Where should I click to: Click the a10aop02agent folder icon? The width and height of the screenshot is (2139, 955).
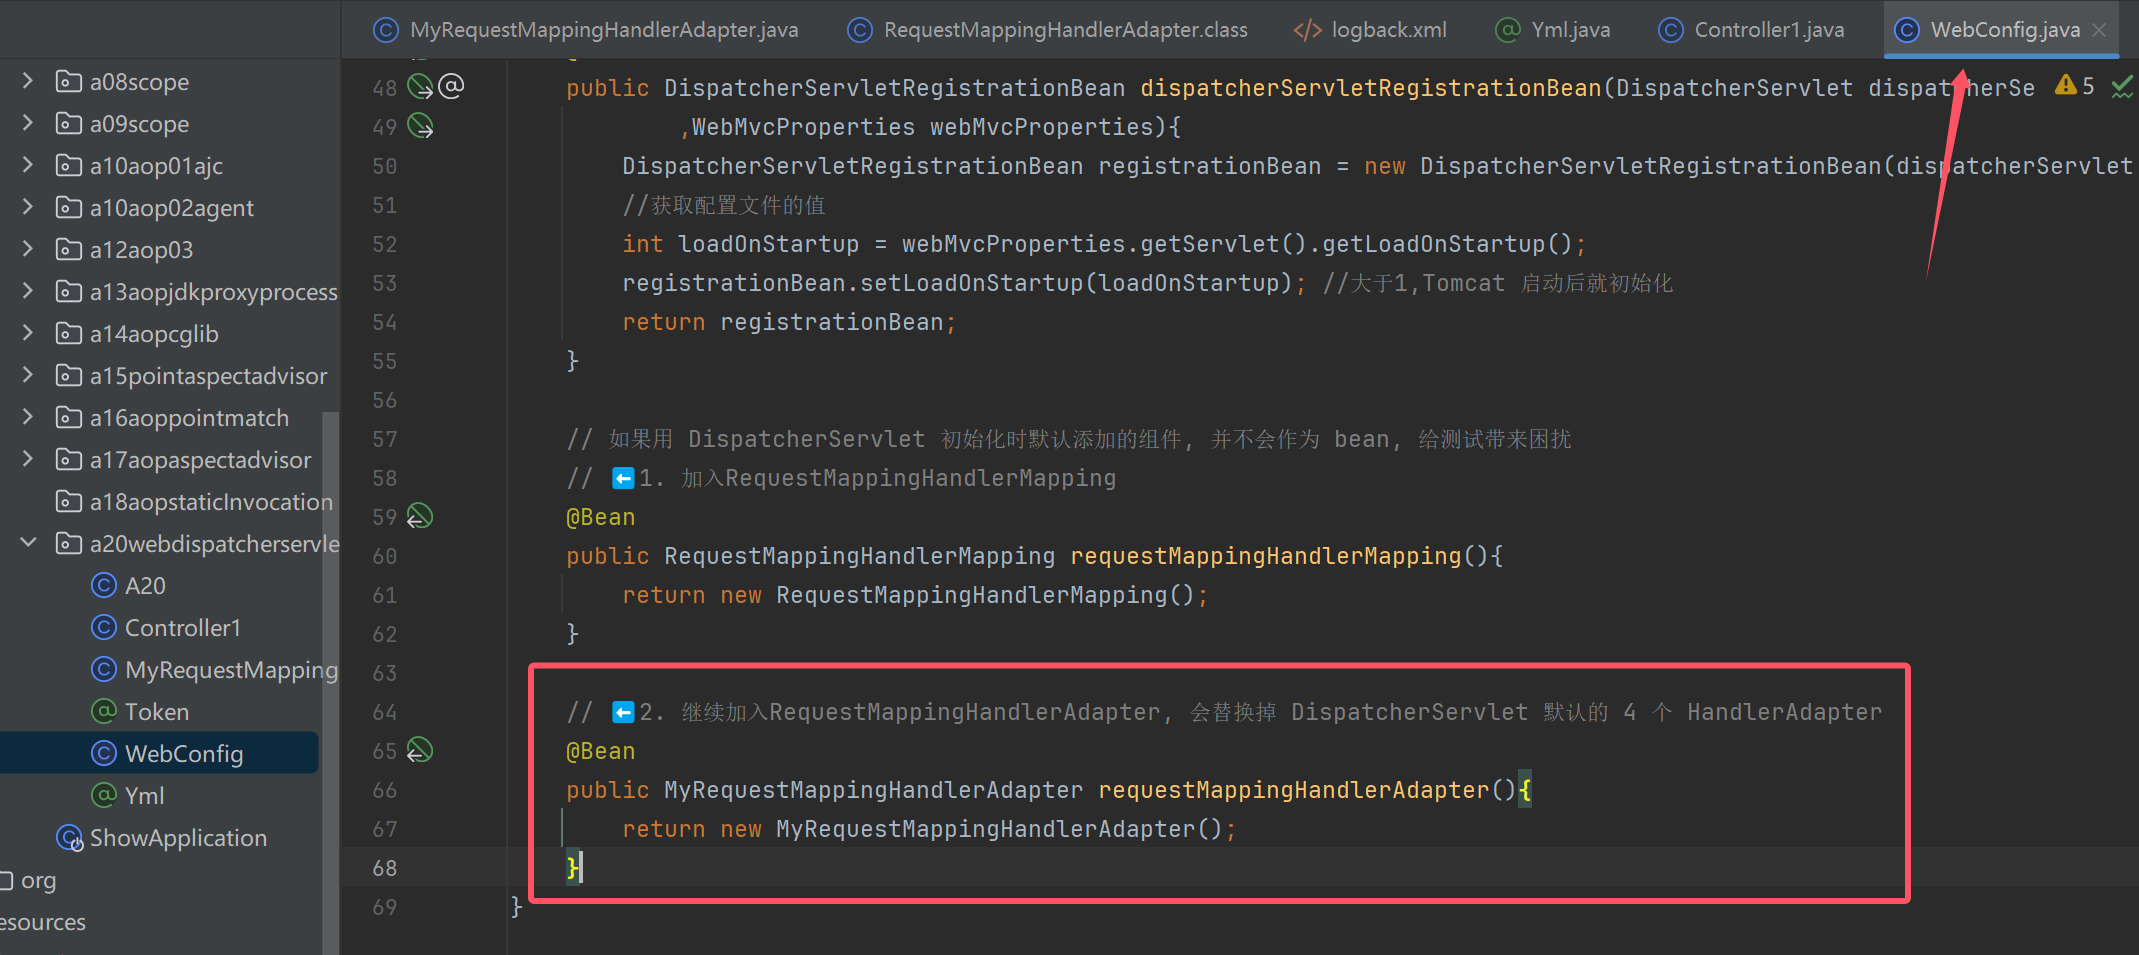[68, 207]
